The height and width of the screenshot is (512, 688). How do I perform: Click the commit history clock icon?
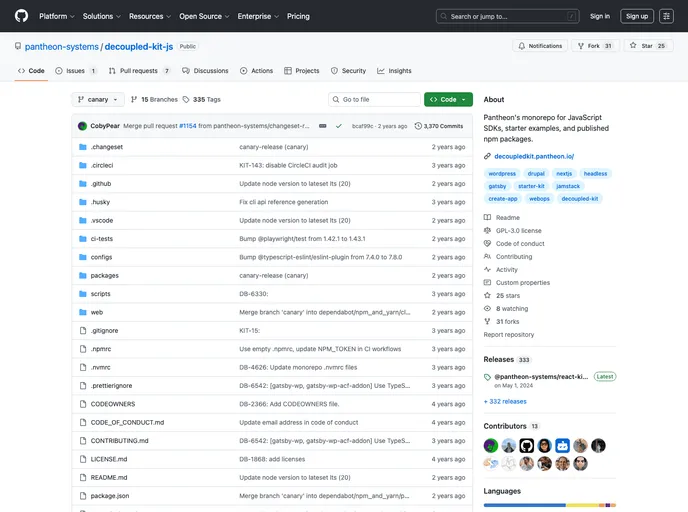(420, 126)
